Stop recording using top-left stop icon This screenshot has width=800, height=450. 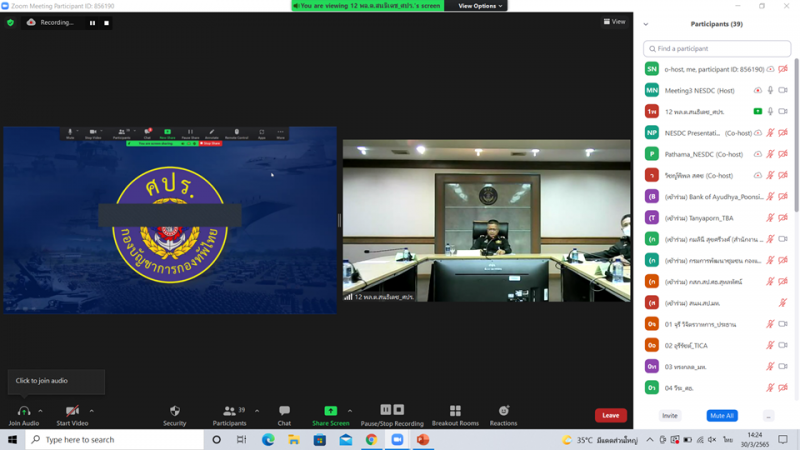pos(106,23)
